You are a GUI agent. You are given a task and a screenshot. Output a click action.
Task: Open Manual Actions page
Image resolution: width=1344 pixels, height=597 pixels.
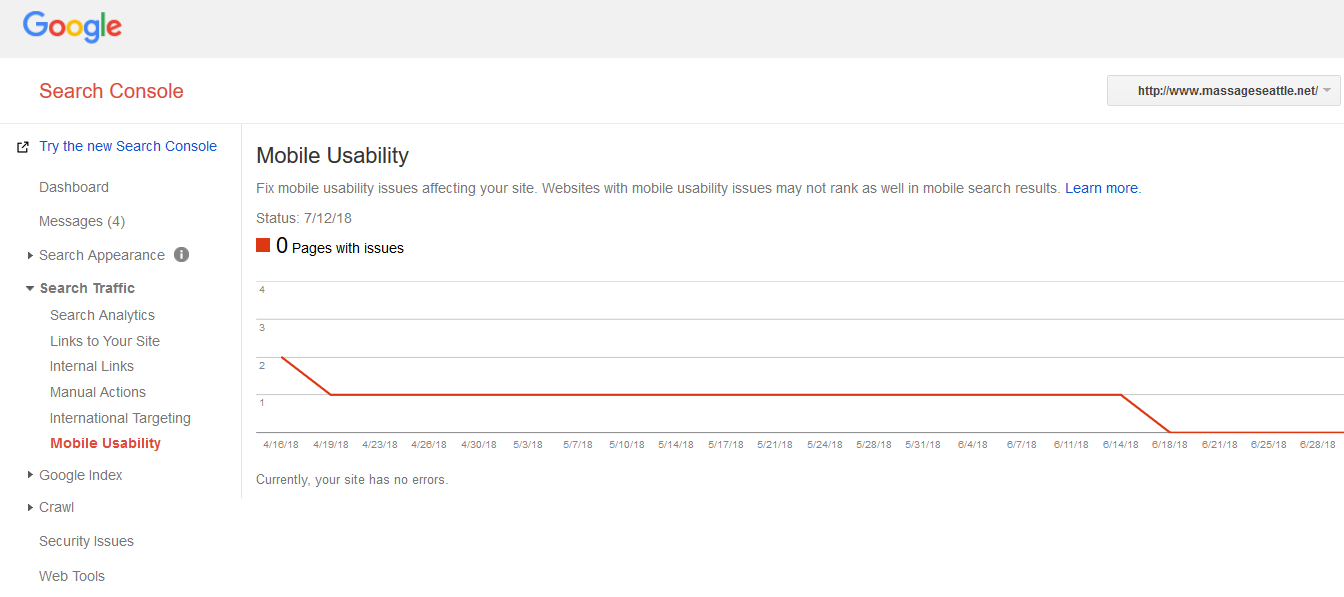(x=98, y=392)
